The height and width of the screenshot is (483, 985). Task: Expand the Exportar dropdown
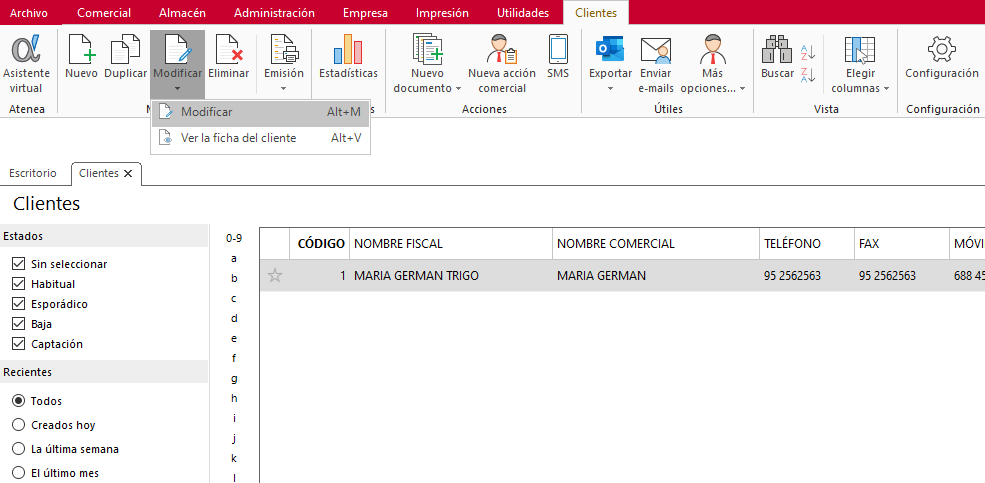610,88
